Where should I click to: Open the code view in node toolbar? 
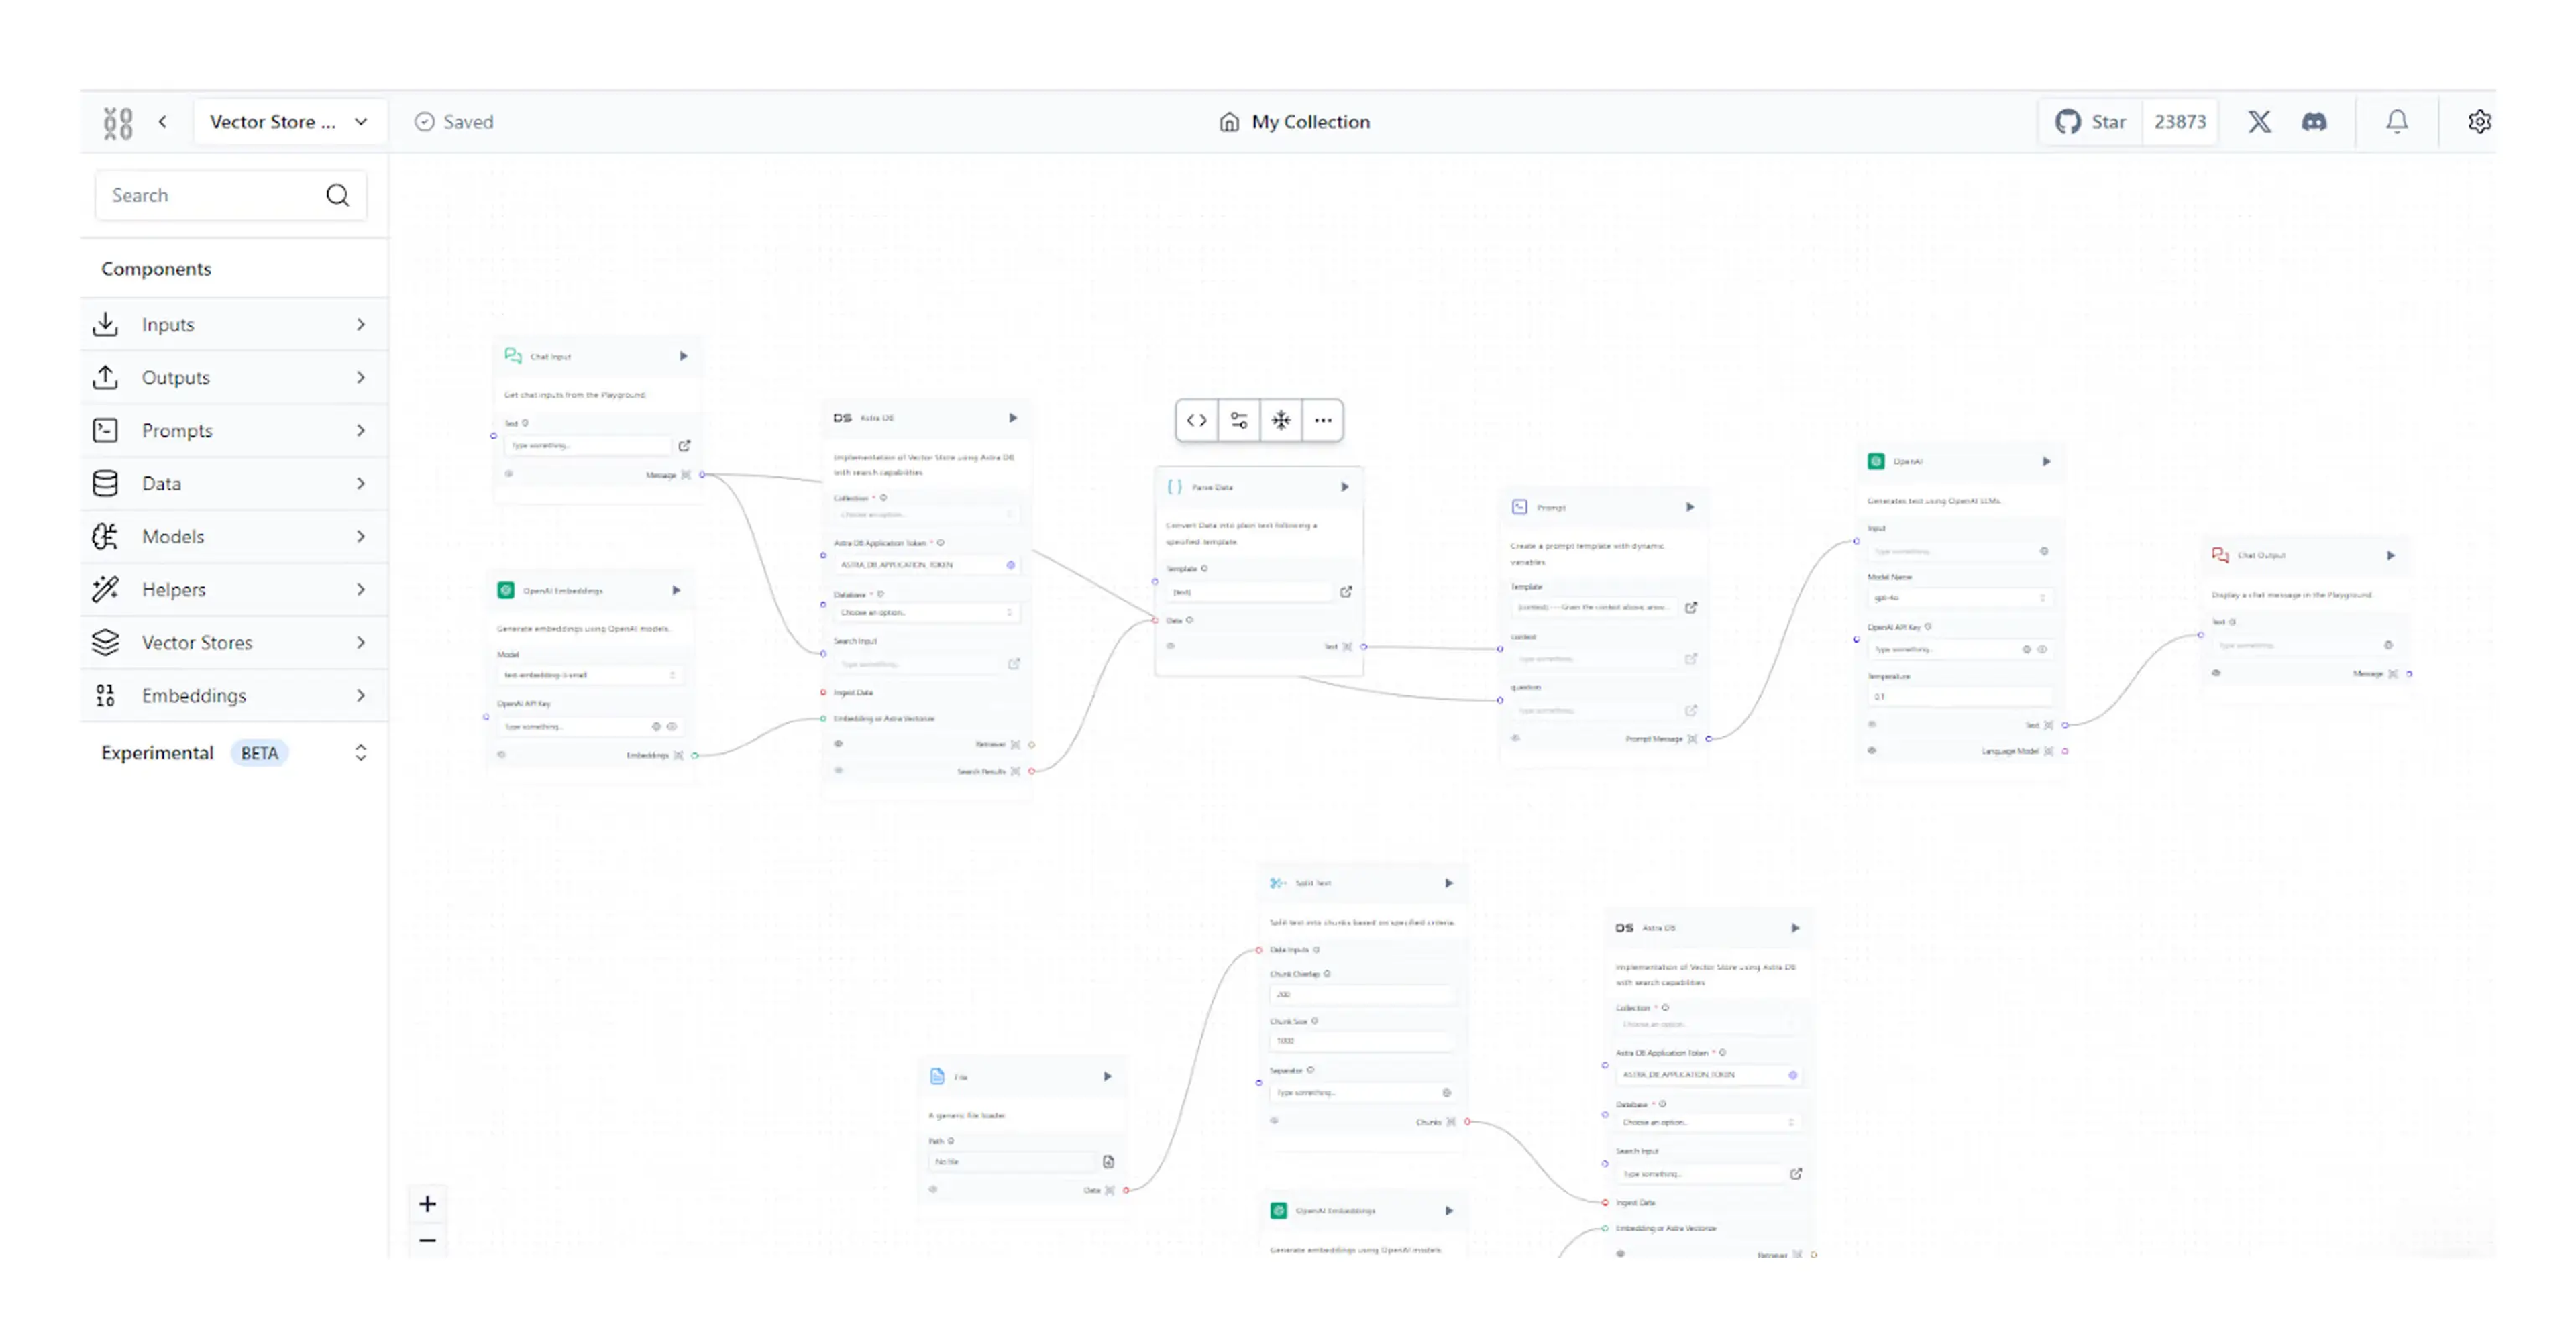pos(1196,420)
